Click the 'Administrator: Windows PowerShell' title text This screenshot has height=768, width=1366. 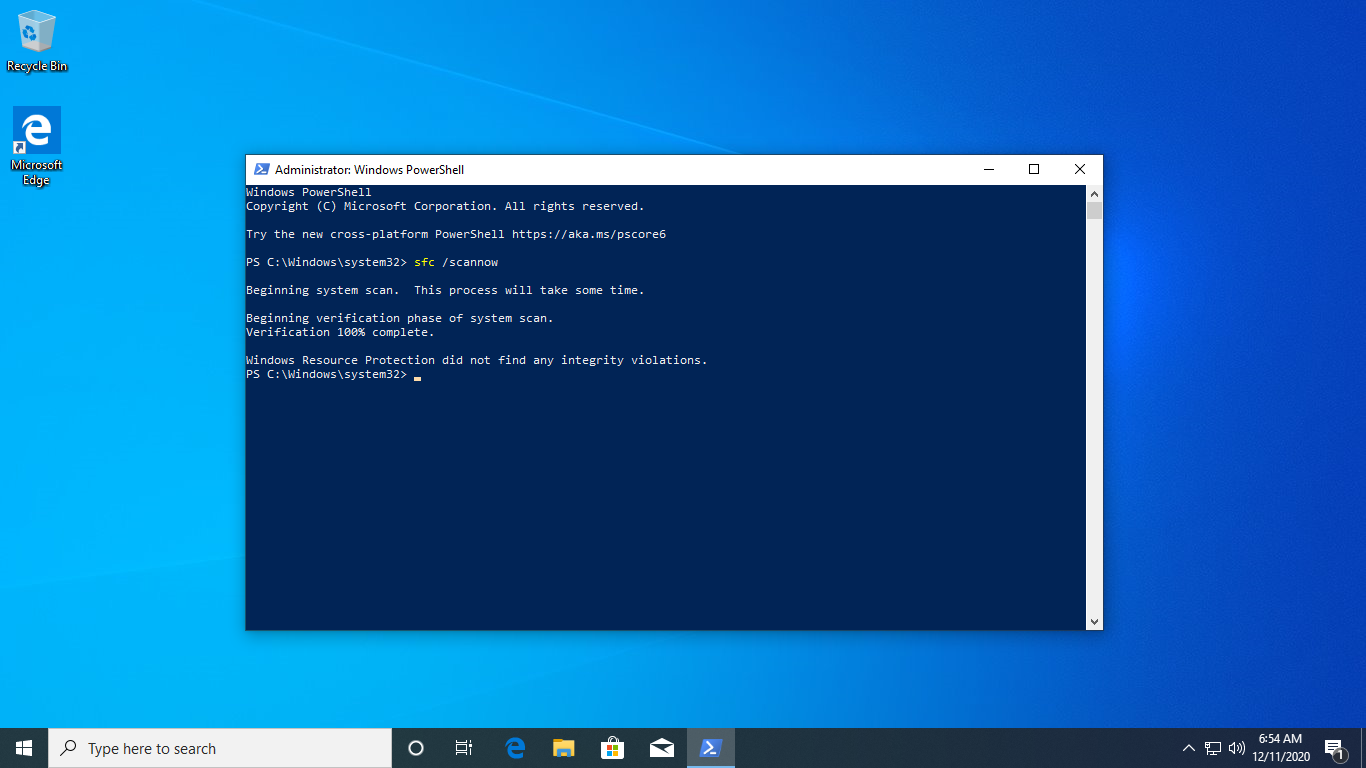pos(369,170)
